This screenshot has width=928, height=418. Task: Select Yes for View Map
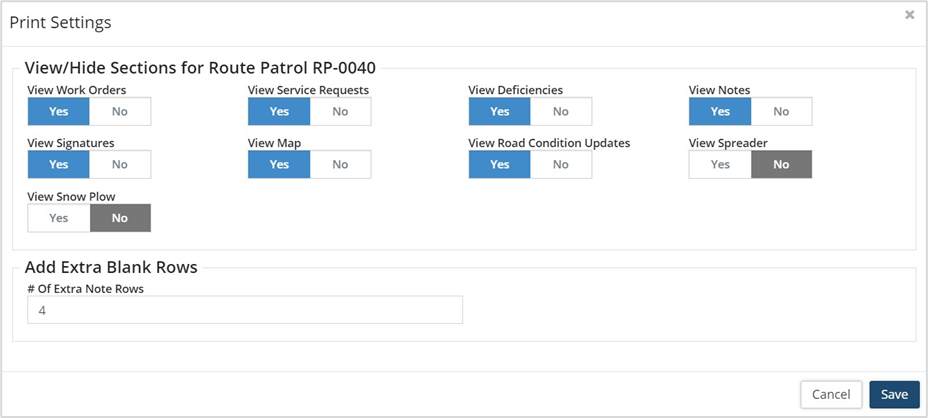point(279,164)
